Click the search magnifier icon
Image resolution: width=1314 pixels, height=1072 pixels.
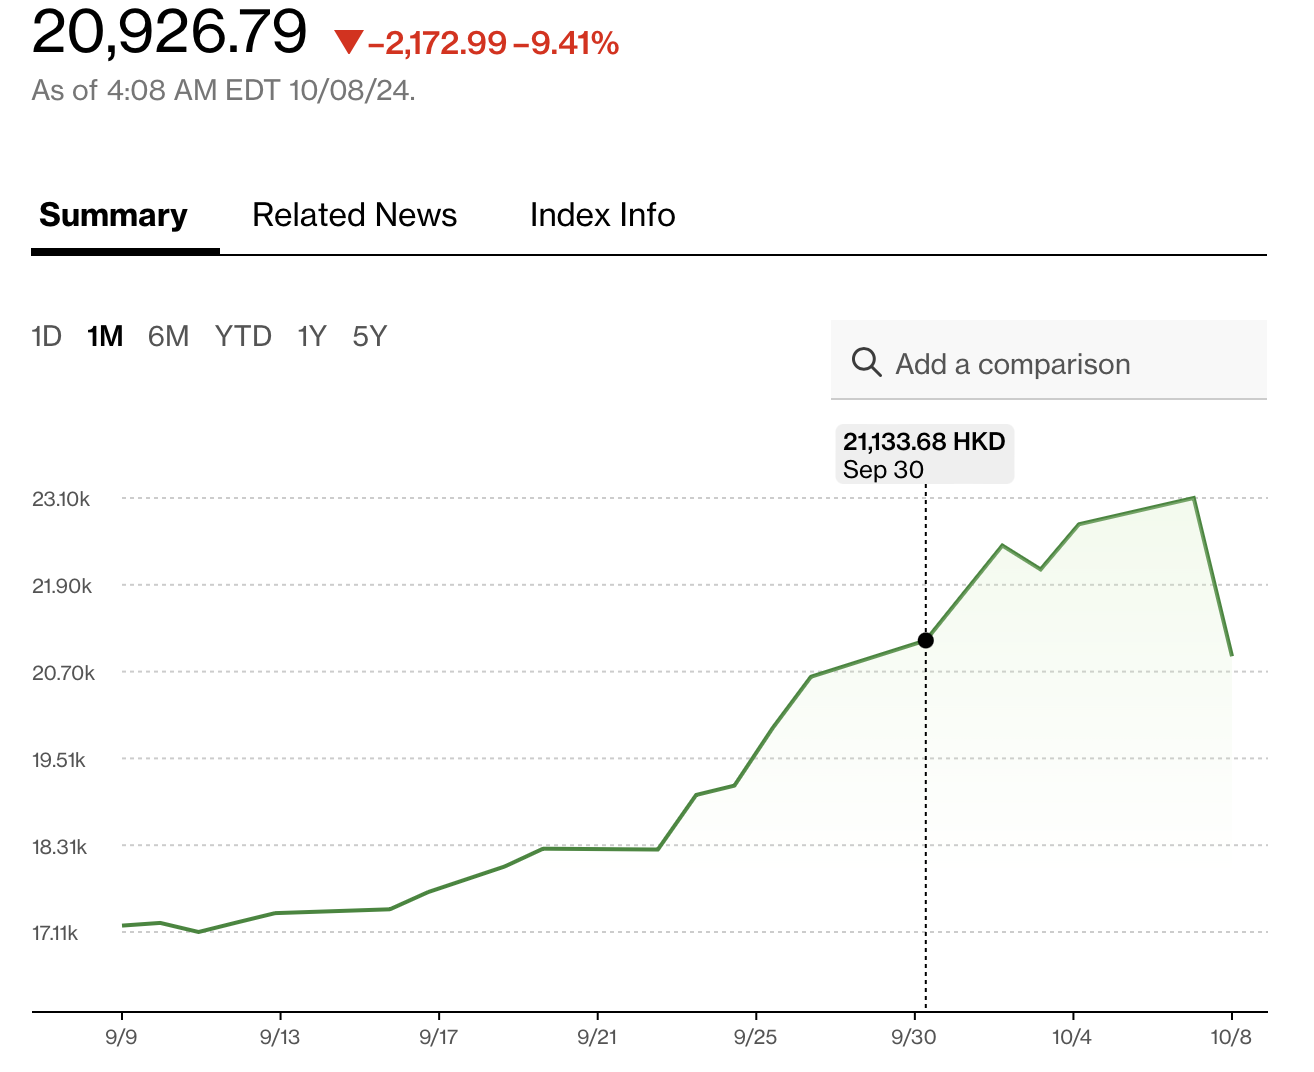(x=866, y=362)
